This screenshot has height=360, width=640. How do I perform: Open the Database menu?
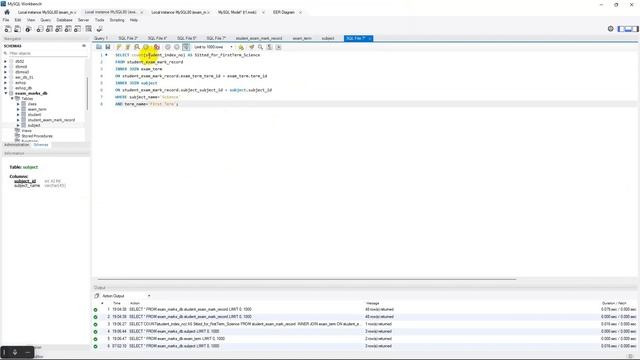64,20
